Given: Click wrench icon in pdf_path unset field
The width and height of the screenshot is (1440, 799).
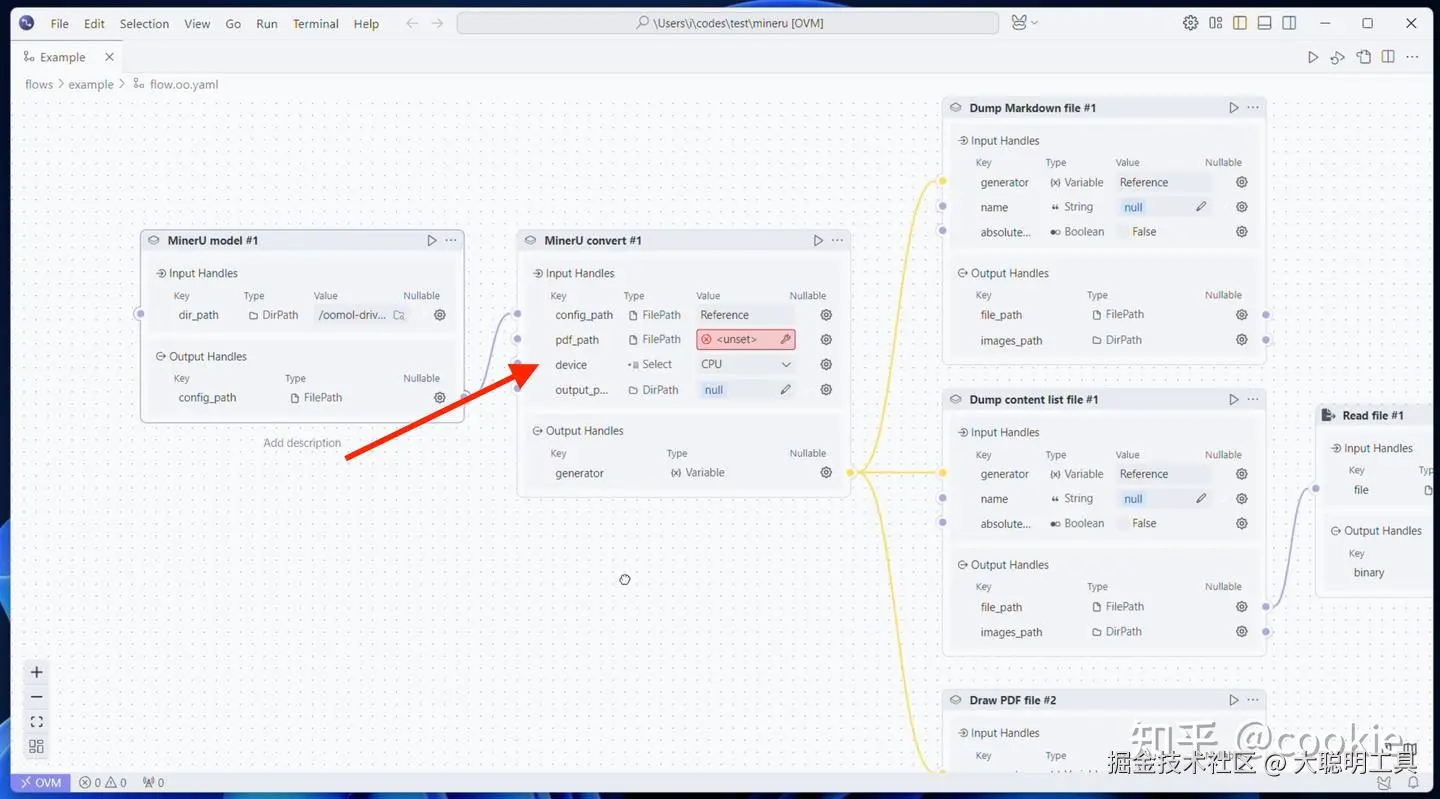Looking at the screenshot, I should [786, 340].
